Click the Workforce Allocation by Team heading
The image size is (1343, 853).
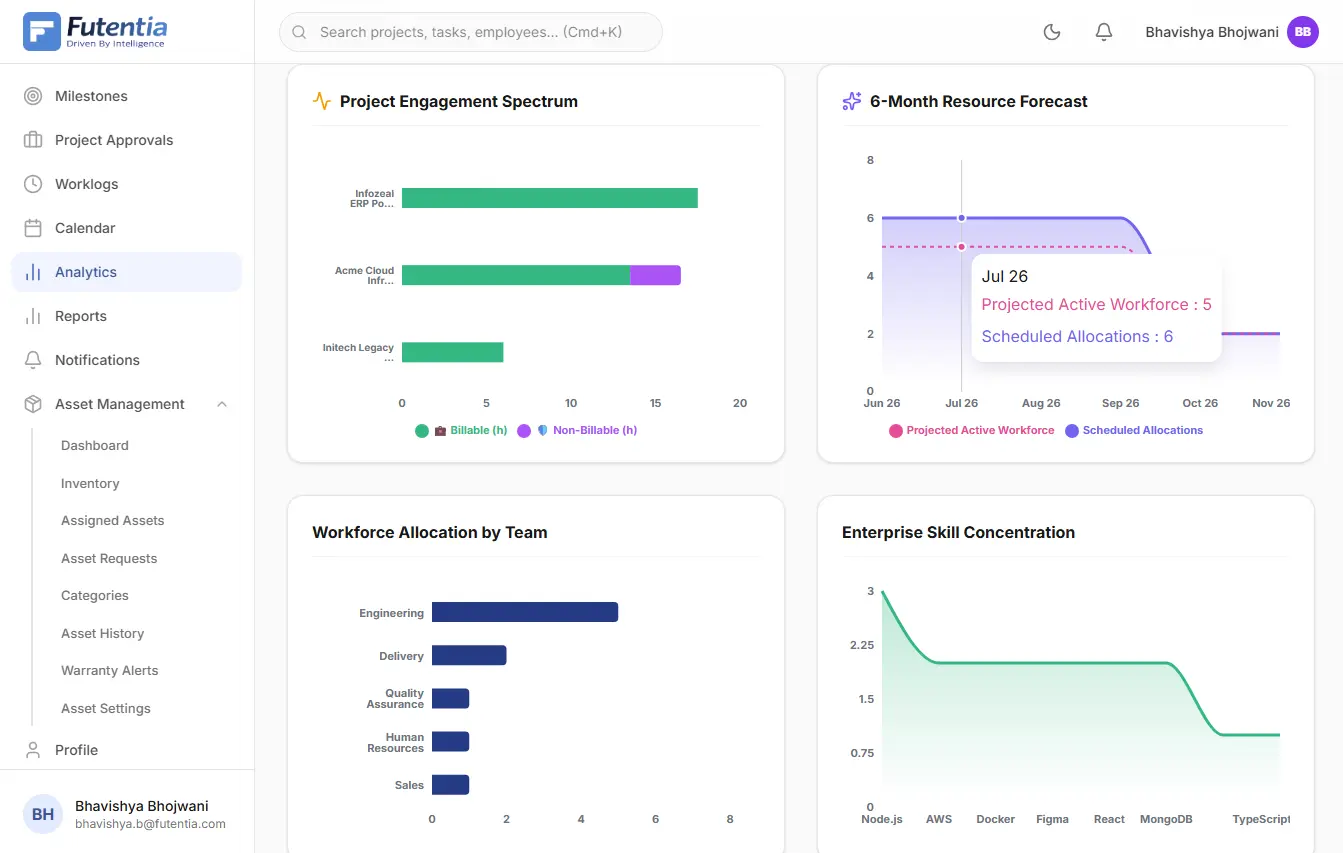coord(430,533)
